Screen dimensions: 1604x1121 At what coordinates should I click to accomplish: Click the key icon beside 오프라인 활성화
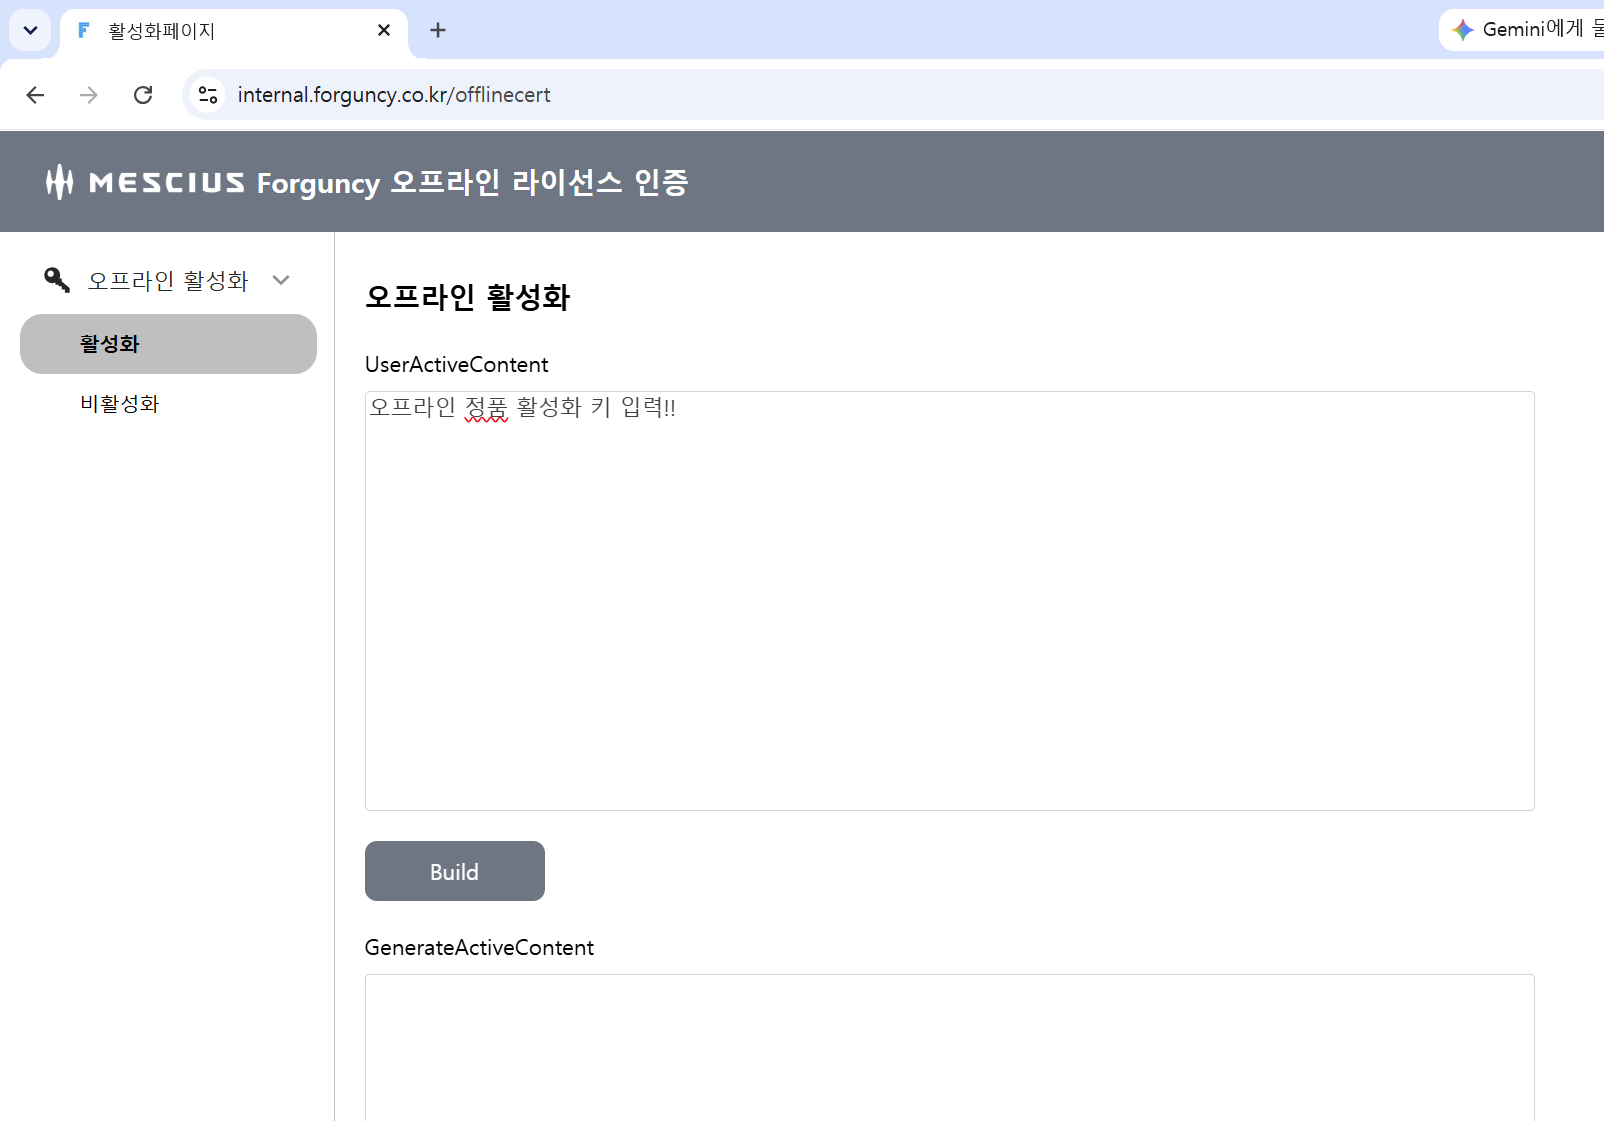pyautogui.click(x=57, y=280)
